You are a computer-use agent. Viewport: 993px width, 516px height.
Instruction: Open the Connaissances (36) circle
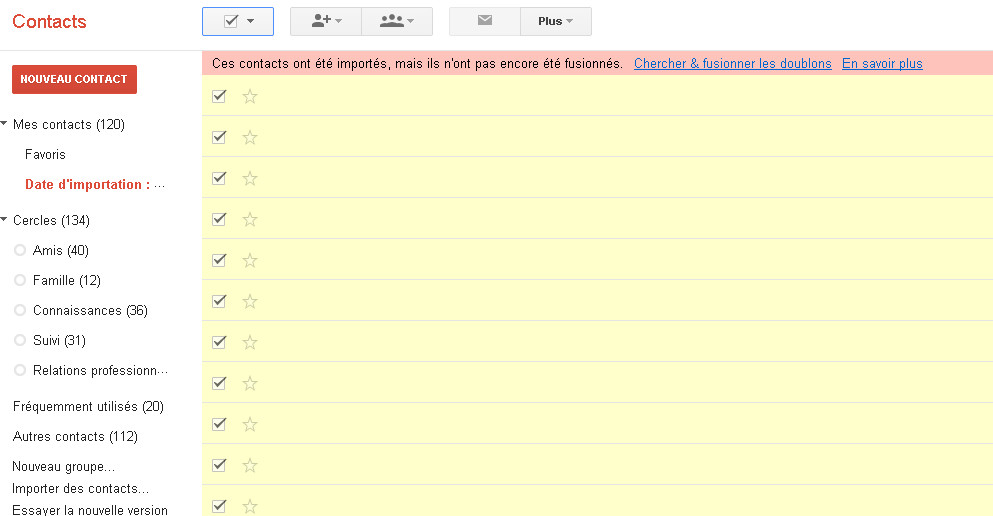coord(90,310)
